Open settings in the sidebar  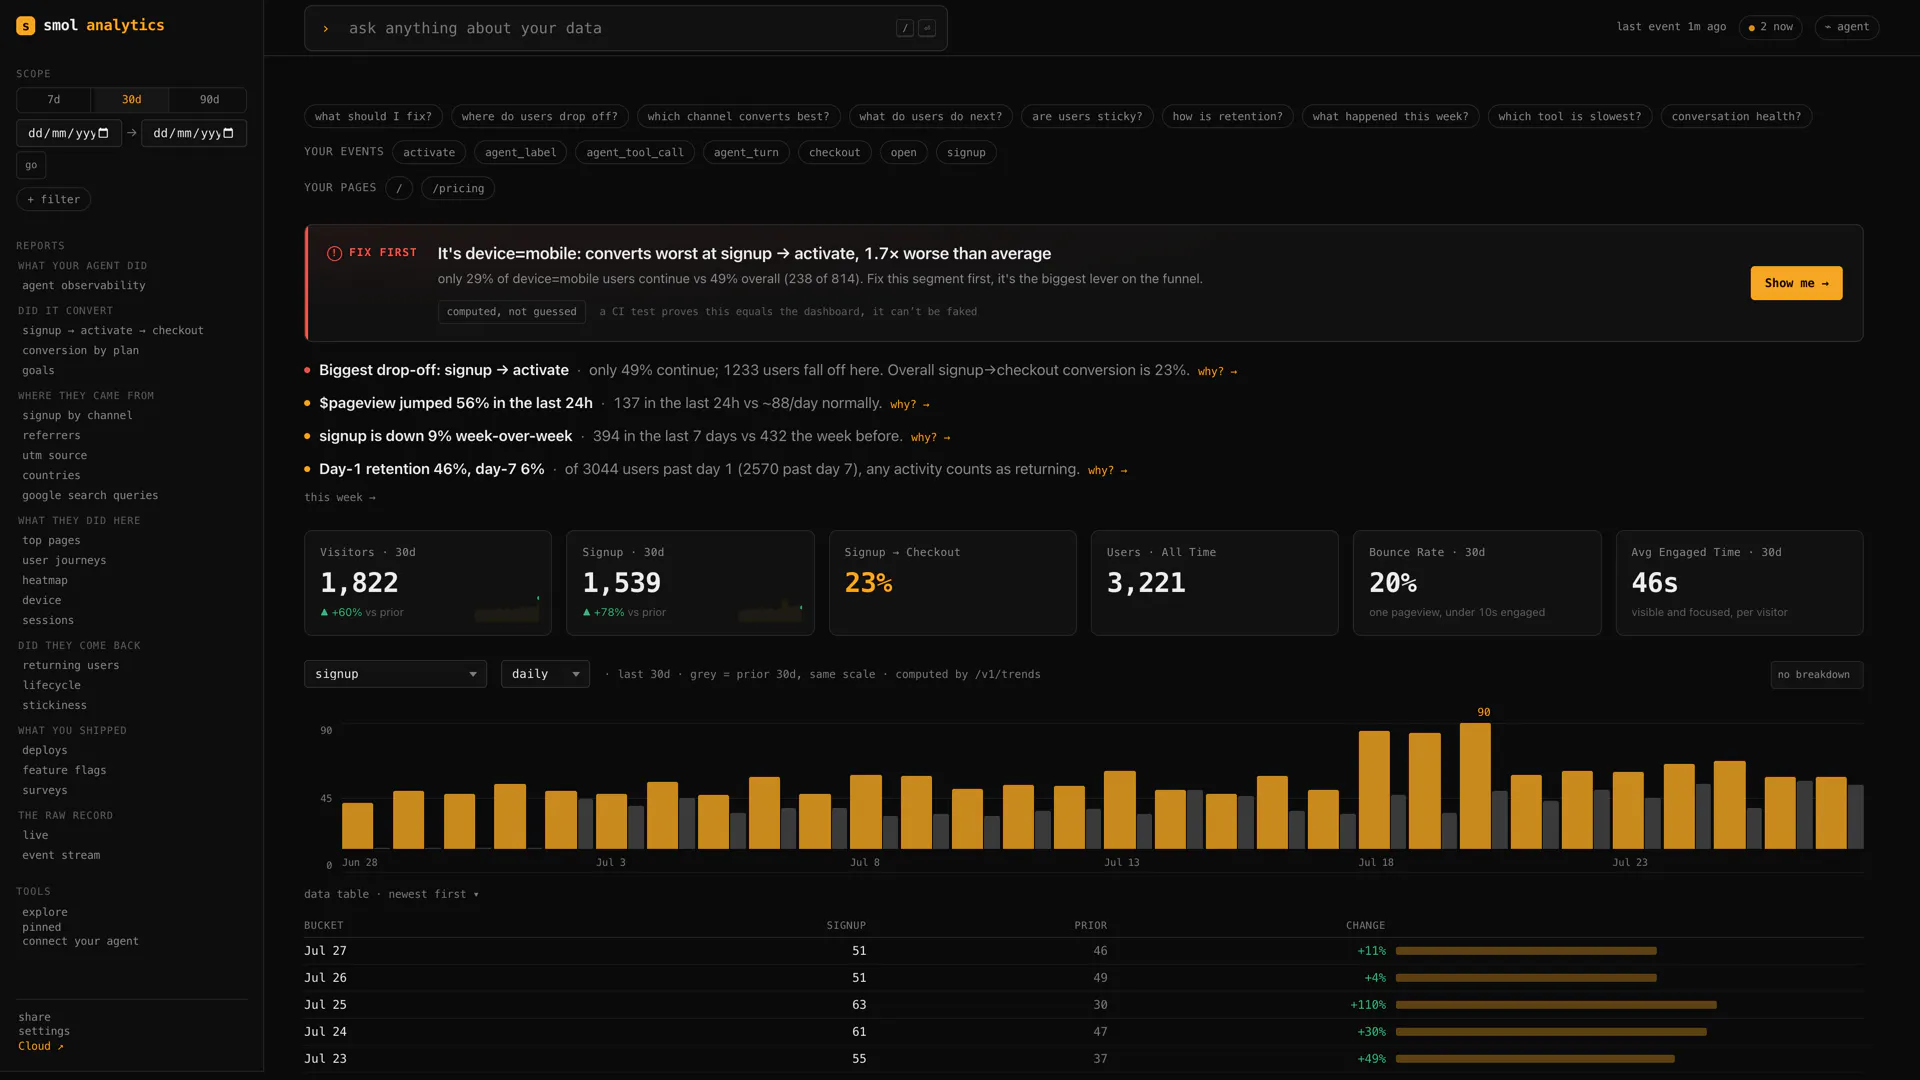click(x=44, y=1032)
